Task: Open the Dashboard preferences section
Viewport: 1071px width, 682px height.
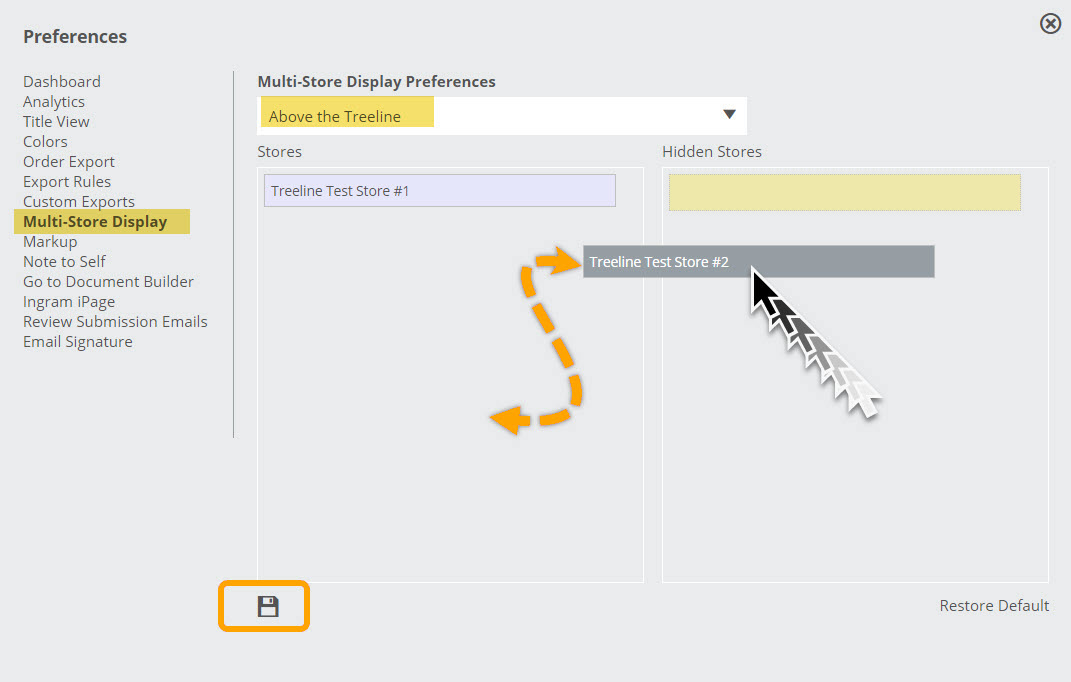Action: (61, 81)
